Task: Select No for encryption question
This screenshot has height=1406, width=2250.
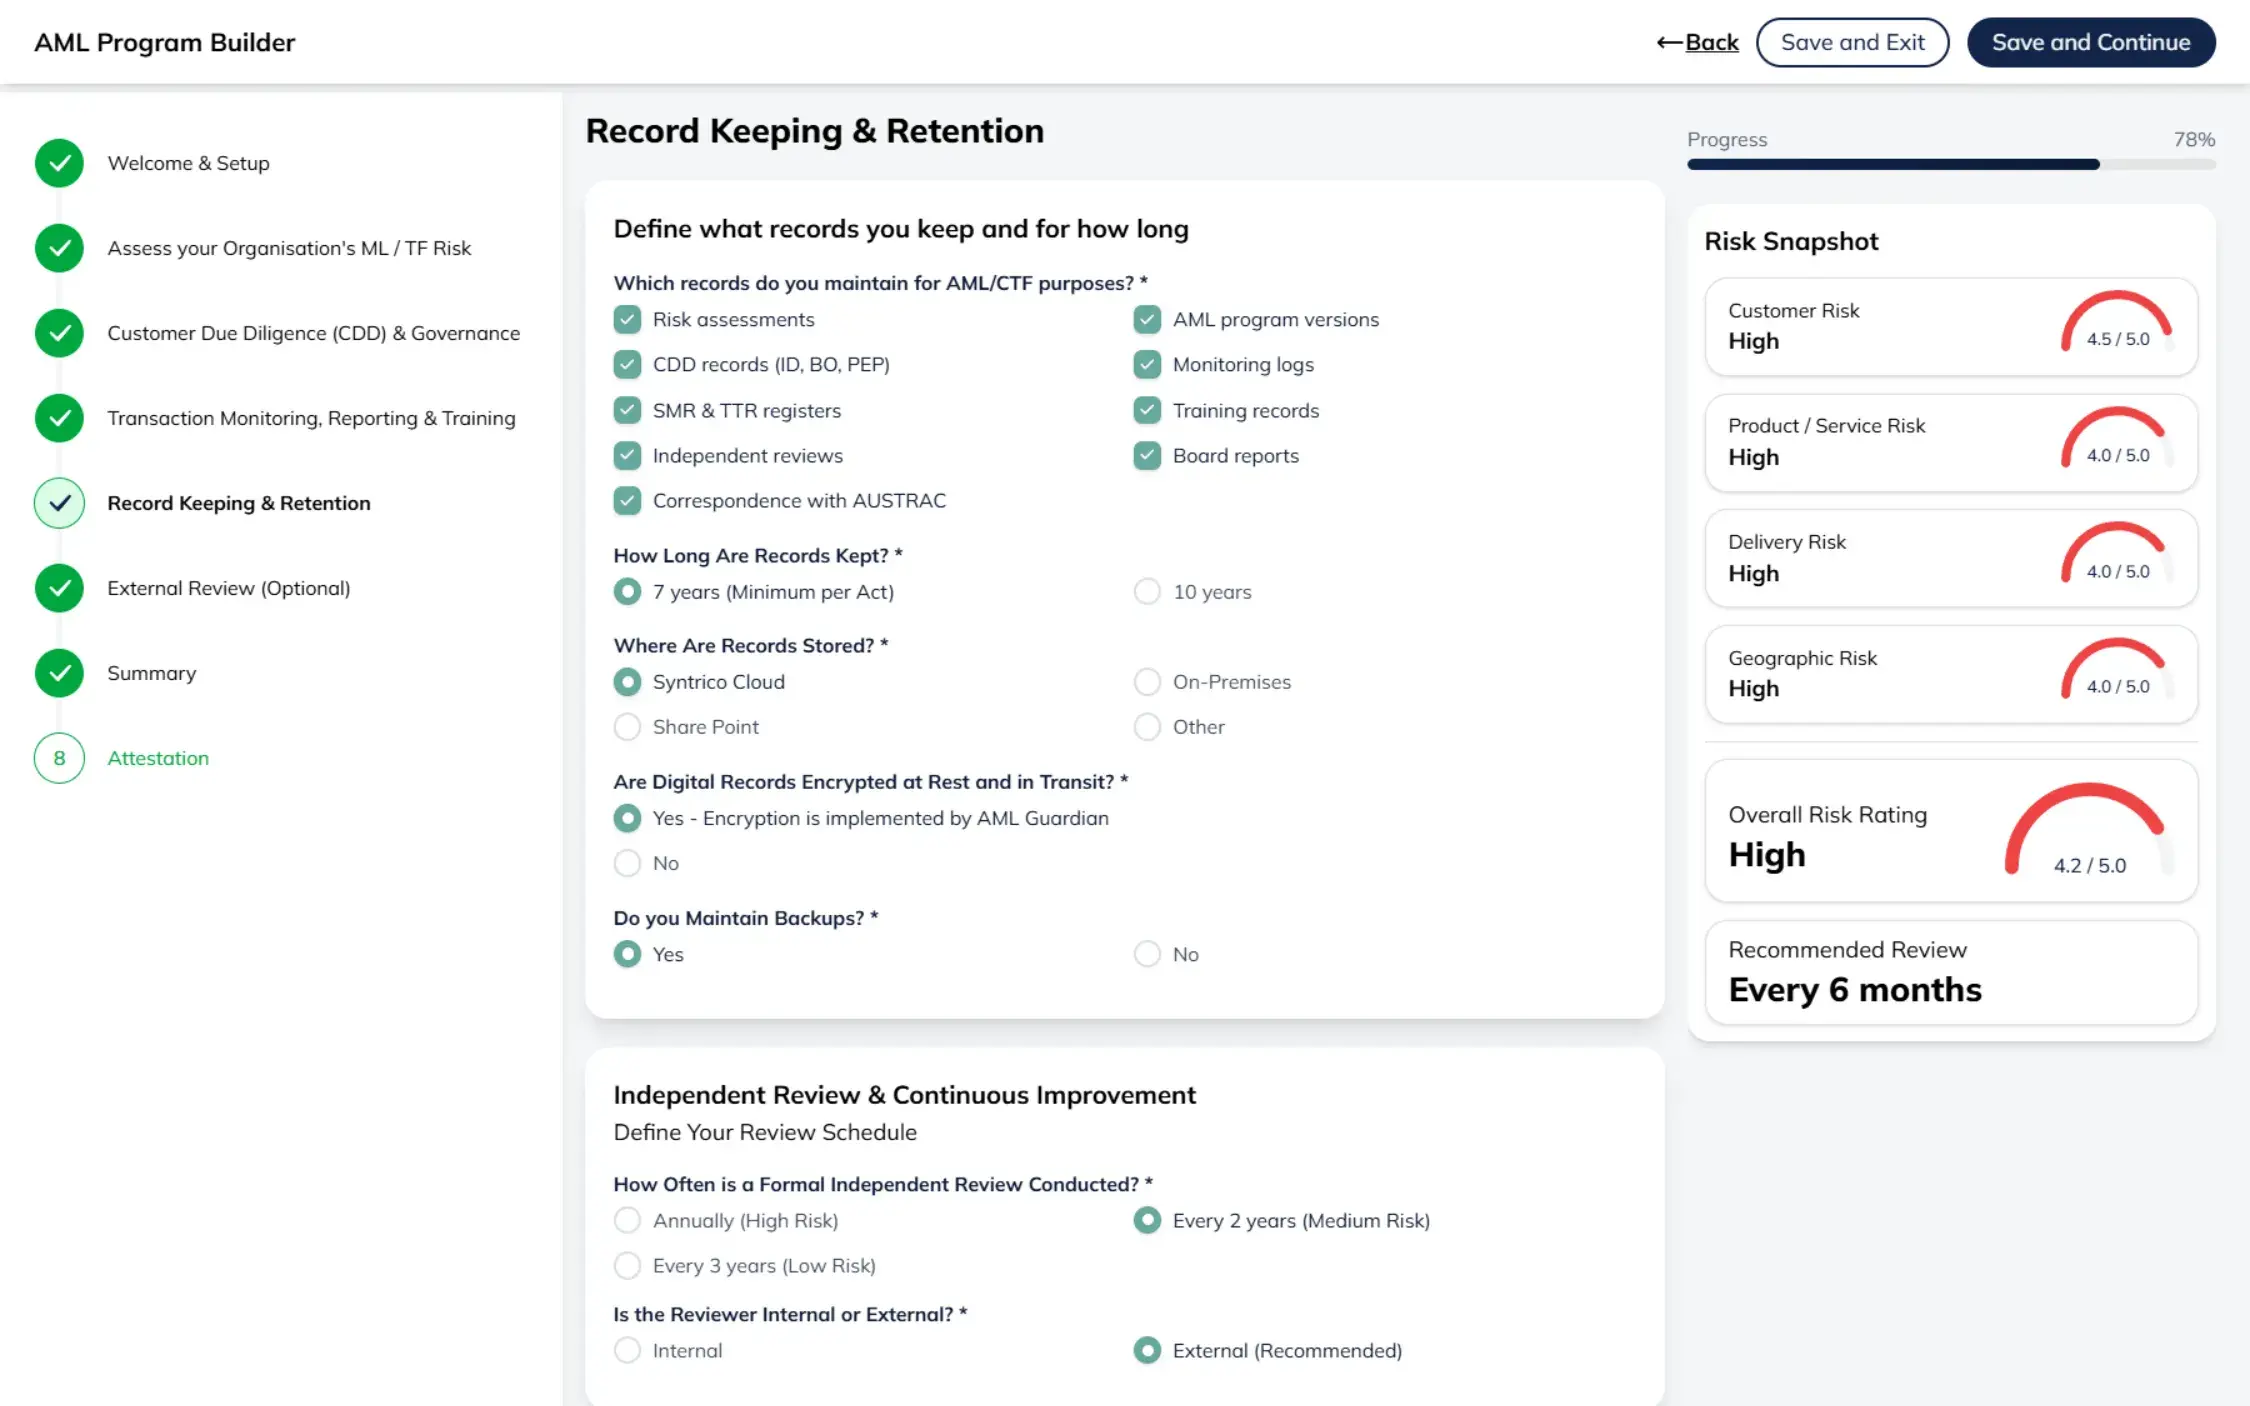Action: coord(627,862)
